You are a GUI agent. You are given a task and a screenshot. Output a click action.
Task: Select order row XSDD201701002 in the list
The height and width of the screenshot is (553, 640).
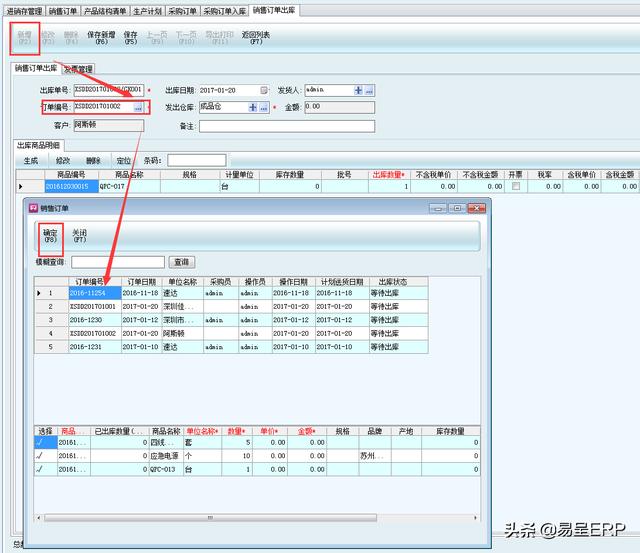pos(93,333)
